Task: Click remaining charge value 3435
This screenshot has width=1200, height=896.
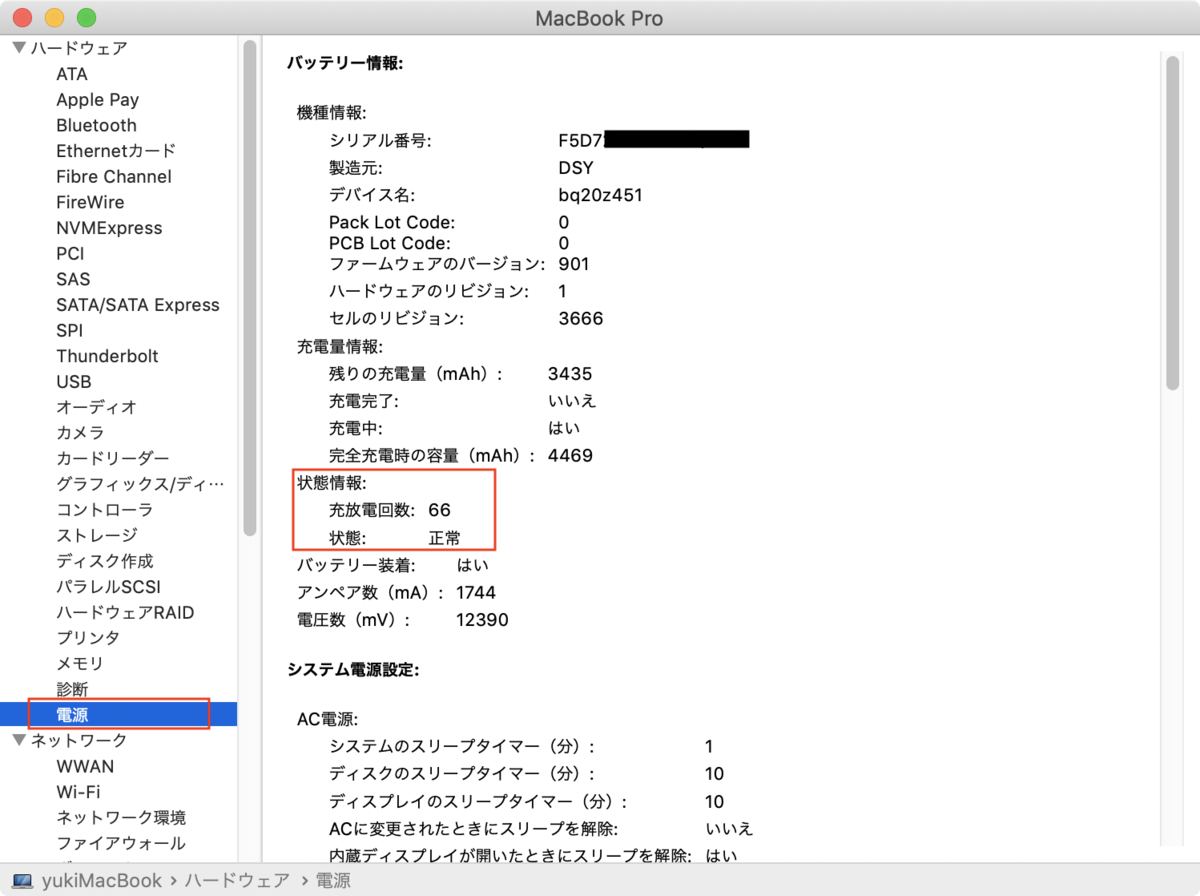Action: (x=570, y=374)
